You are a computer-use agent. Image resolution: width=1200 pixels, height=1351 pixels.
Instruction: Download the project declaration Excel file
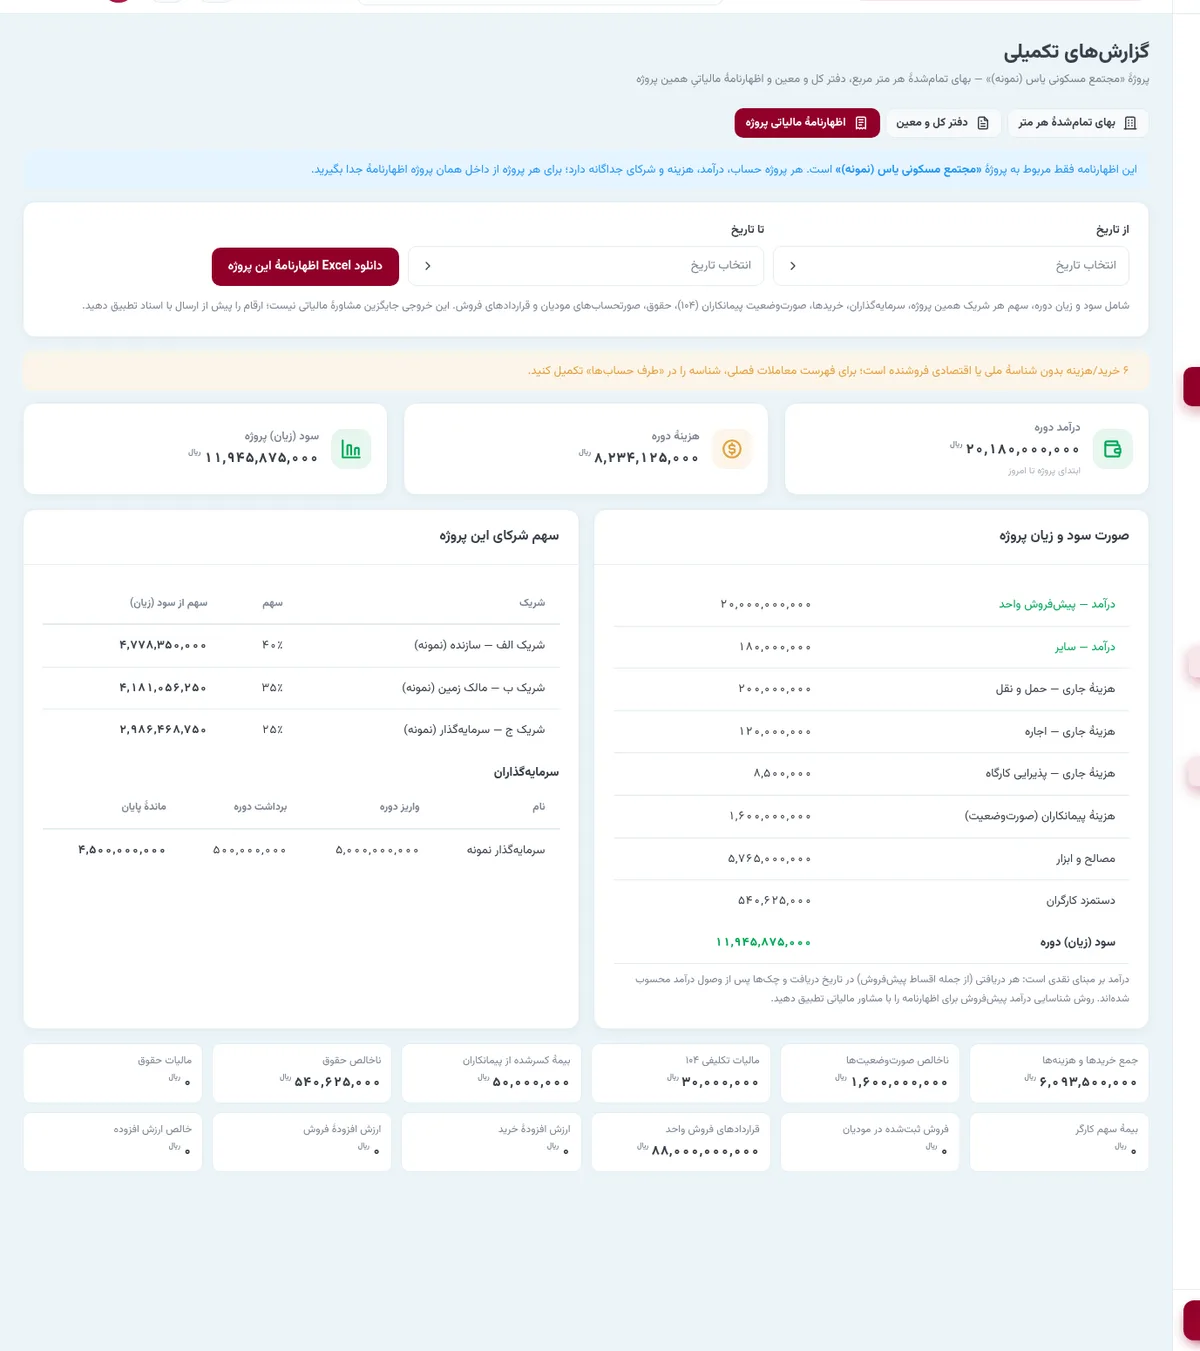click(x=305, y=266)
